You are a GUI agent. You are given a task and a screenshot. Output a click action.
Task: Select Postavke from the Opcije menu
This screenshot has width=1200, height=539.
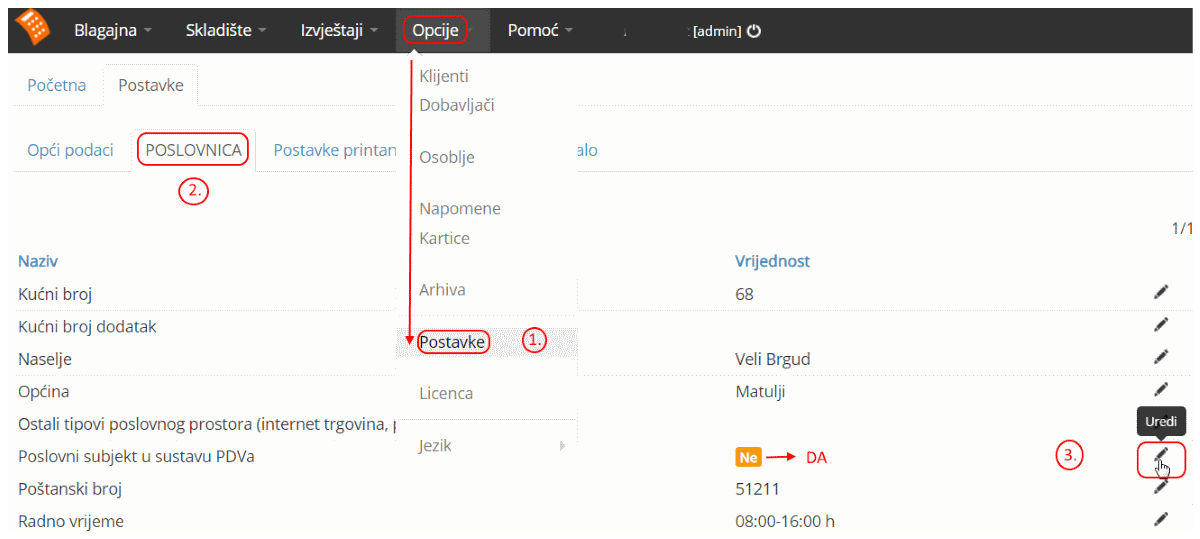(452, 342)
